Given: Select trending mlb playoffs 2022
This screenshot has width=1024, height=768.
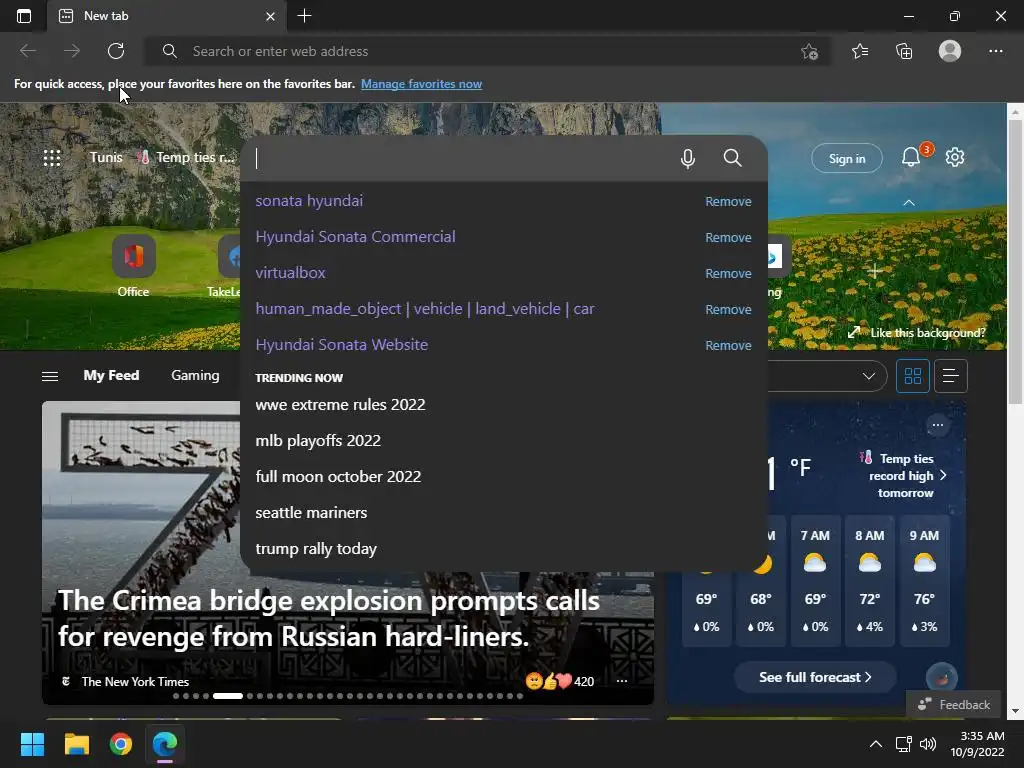Looking at the screenshot, I should pyautogui.click(x=318, y=440).
